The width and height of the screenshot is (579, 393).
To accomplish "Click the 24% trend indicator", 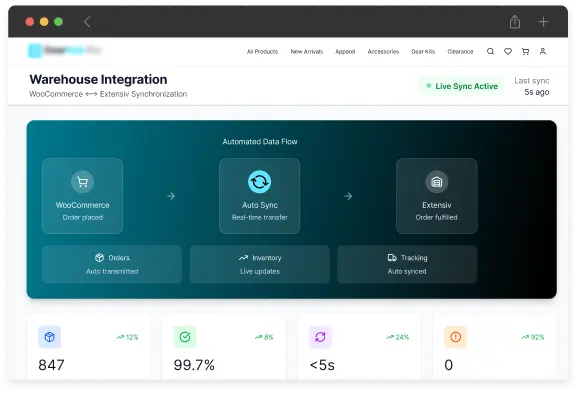I will pos(398,337).
